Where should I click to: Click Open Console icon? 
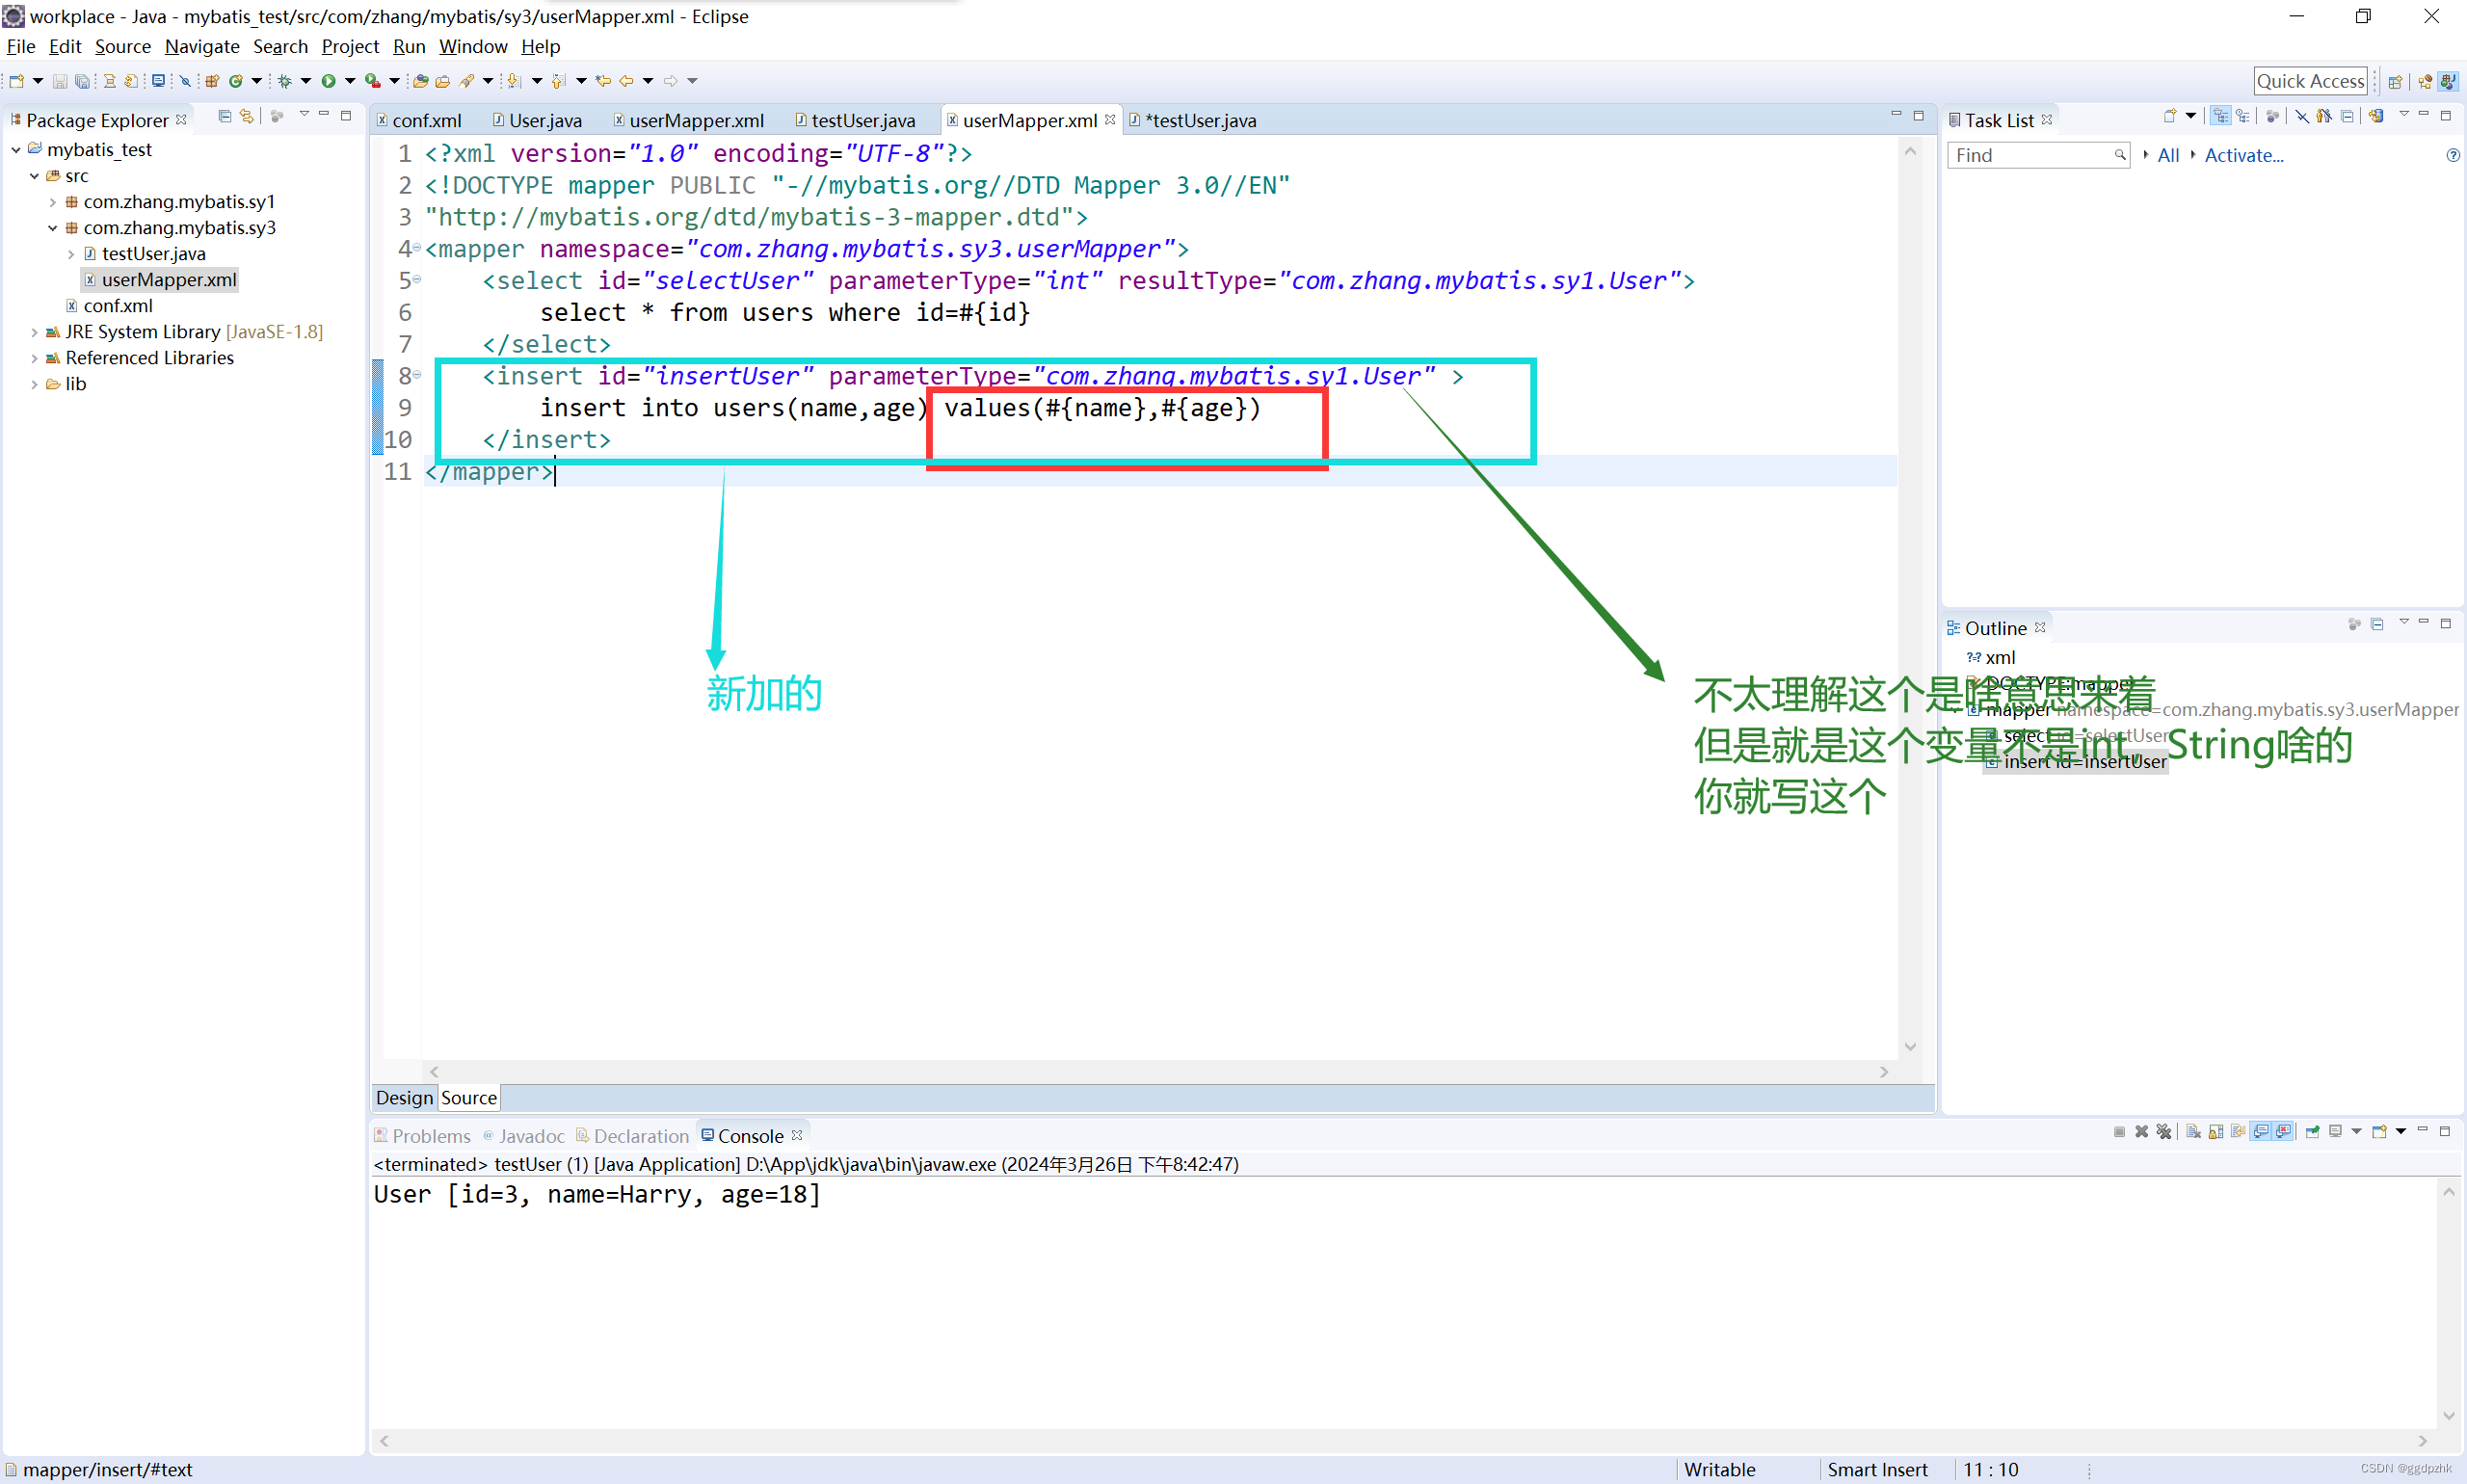pos(2380,1132)
